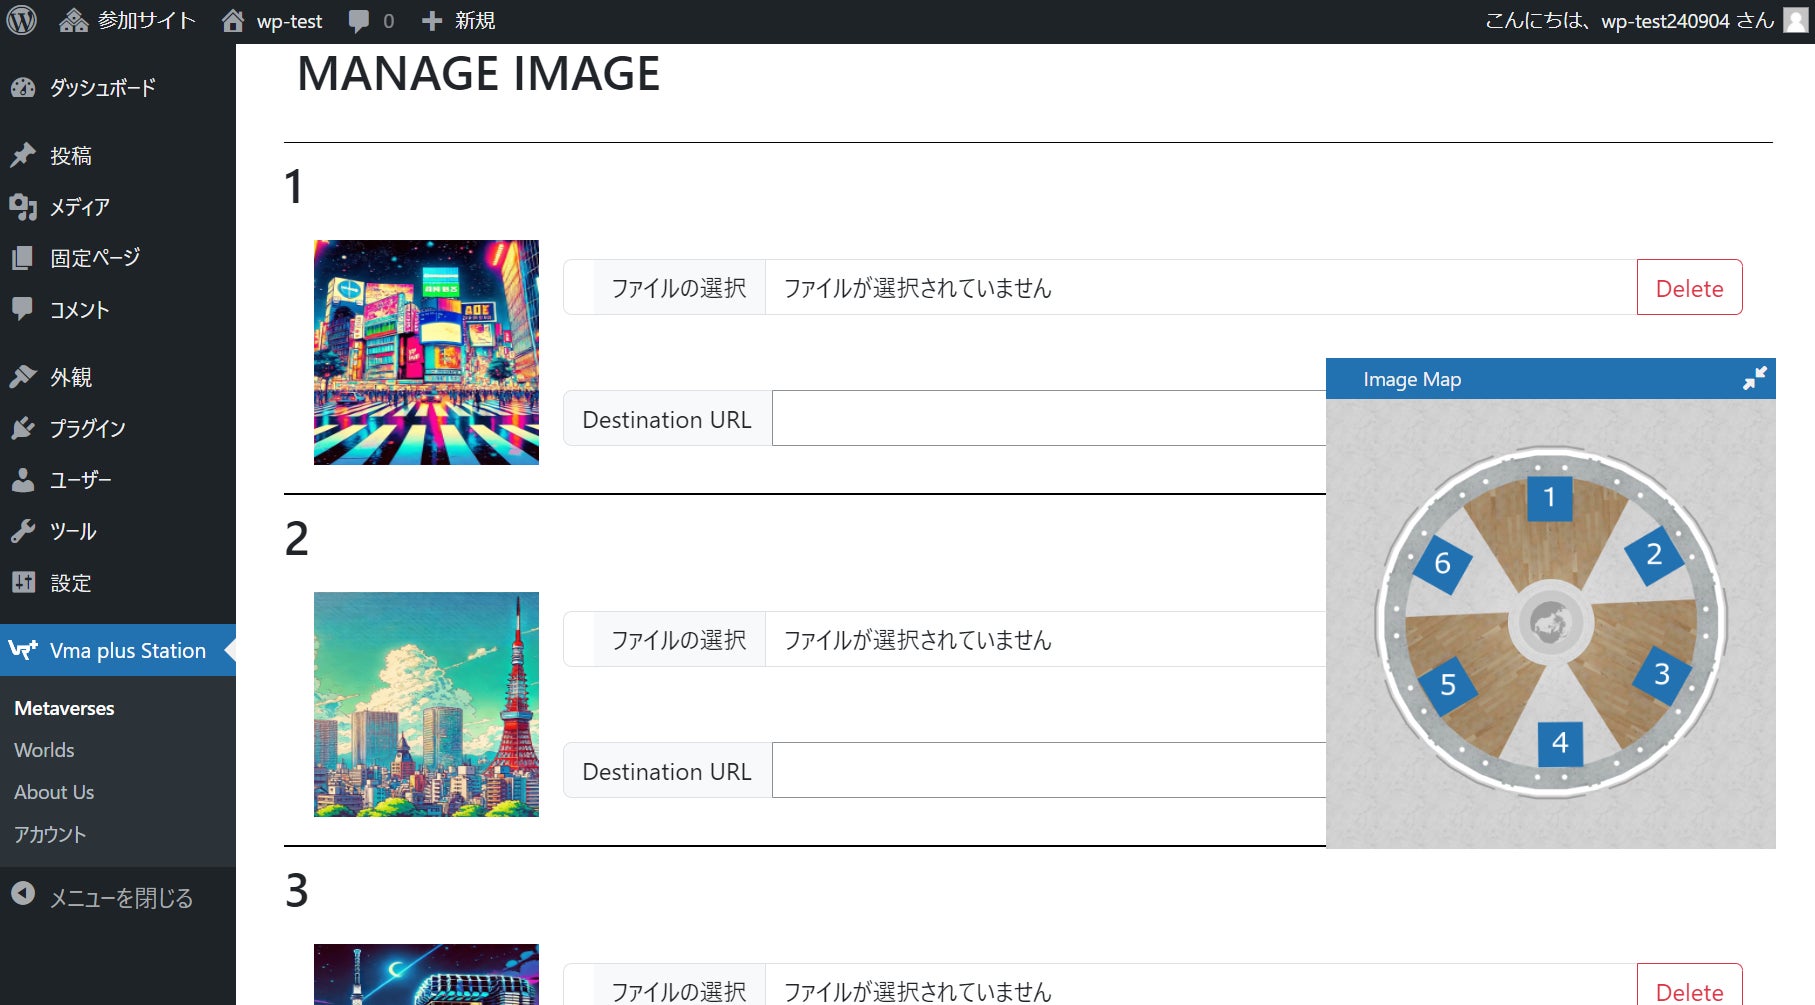Viewport: 1815px width, 1005px height.
Task: Select marker 1 on Image Map
Action: (1549, 498)
